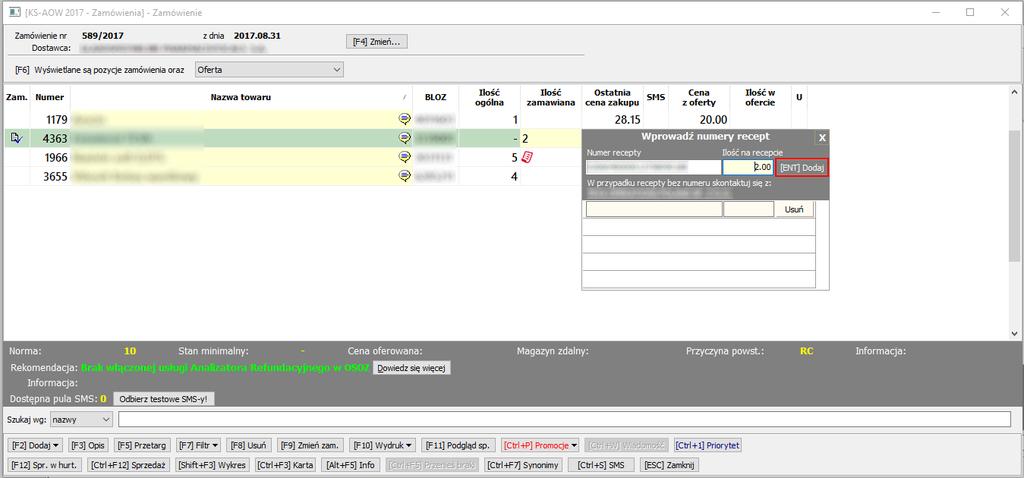Viewport: 1024px width, 478px height.
Task: Click the Numer recepty input field
Action: point(652,167)
